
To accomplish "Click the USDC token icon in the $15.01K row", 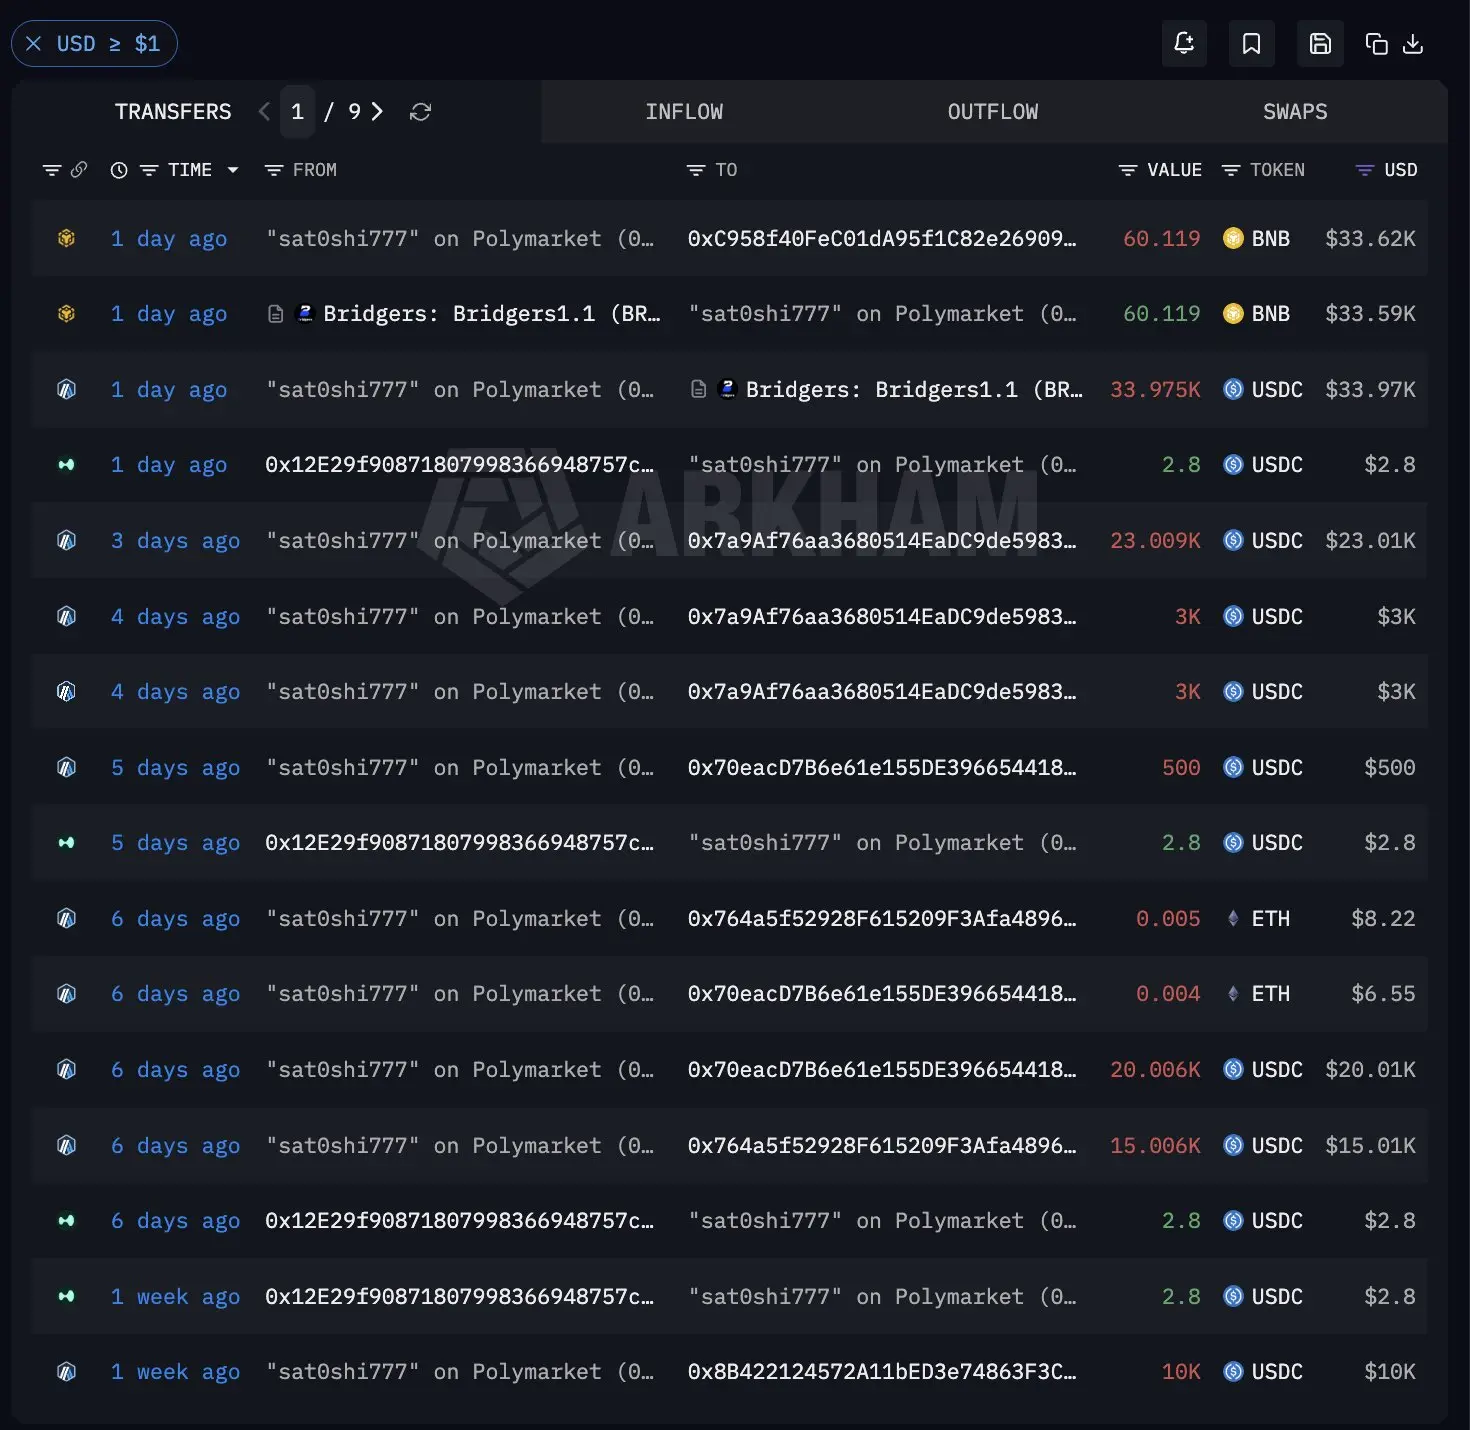I will (1233, 1146).
